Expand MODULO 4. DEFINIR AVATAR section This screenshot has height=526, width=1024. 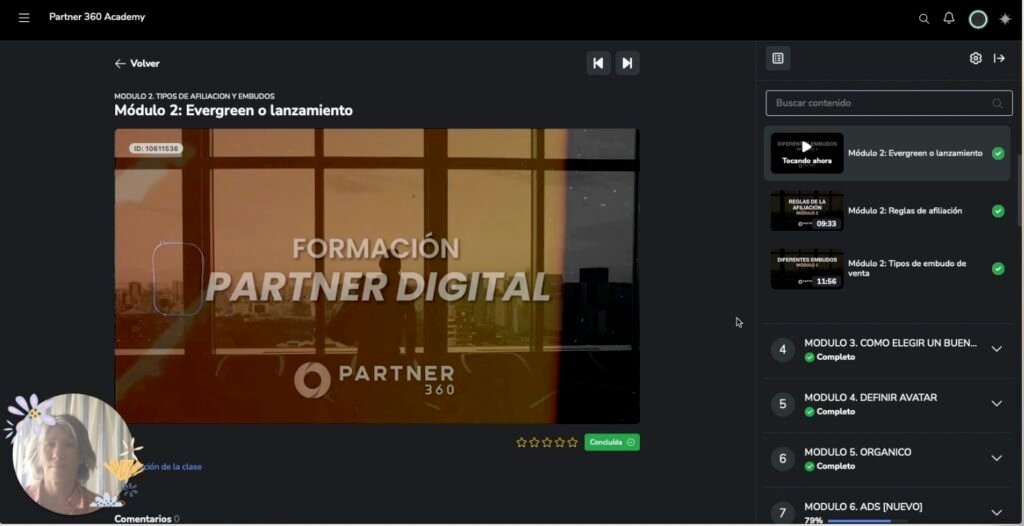point(997,404)
